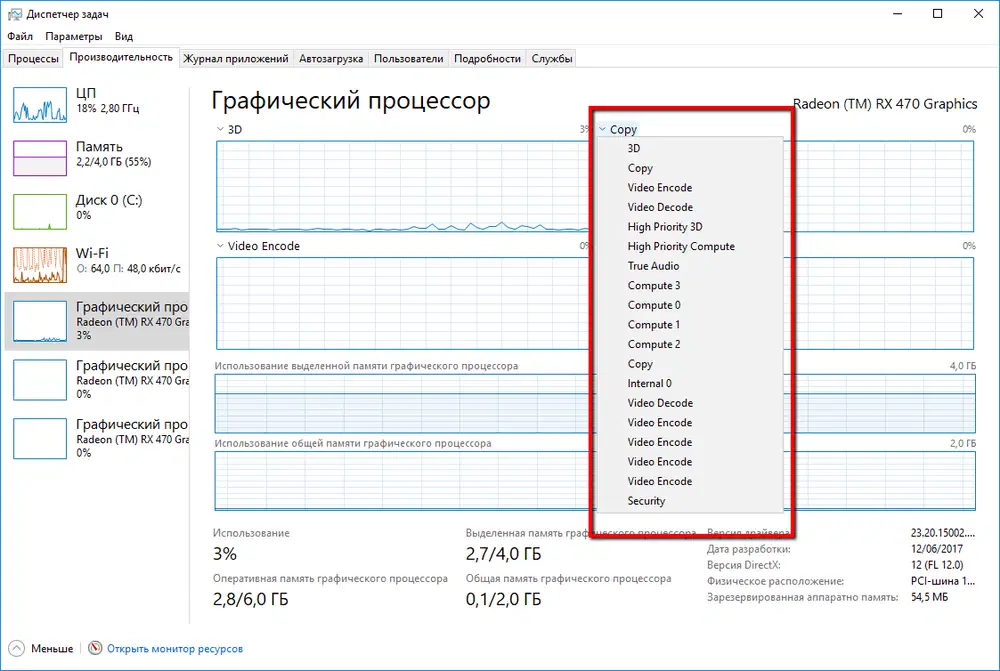Viewport: 1000px width, 671px height.
Task: Select the Диск 0 (C:) graph thumbnail
Action: coord(40,212)
